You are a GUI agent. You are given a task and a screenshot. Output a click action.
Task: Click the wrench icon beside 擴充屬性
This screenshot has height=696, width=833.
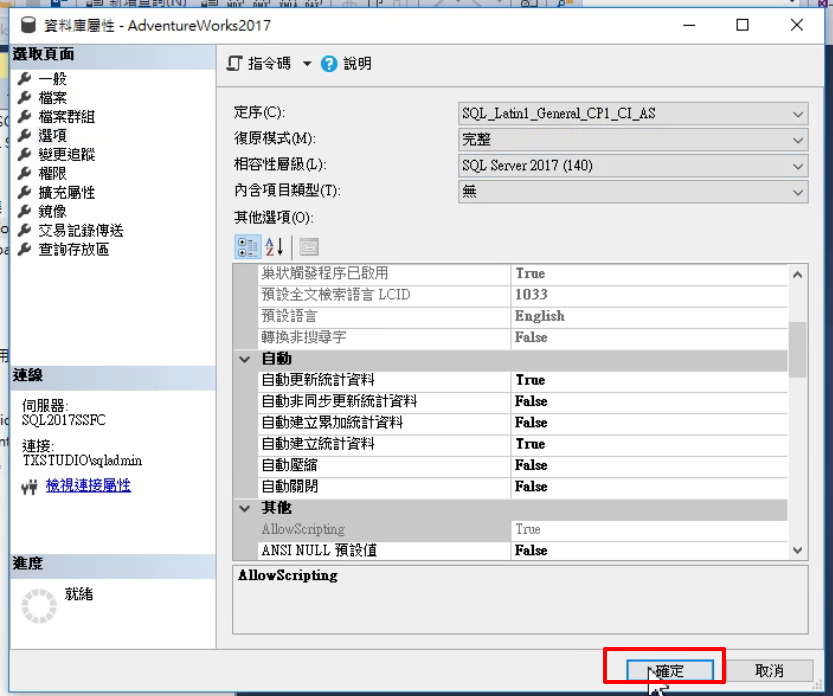click(24, 192)
